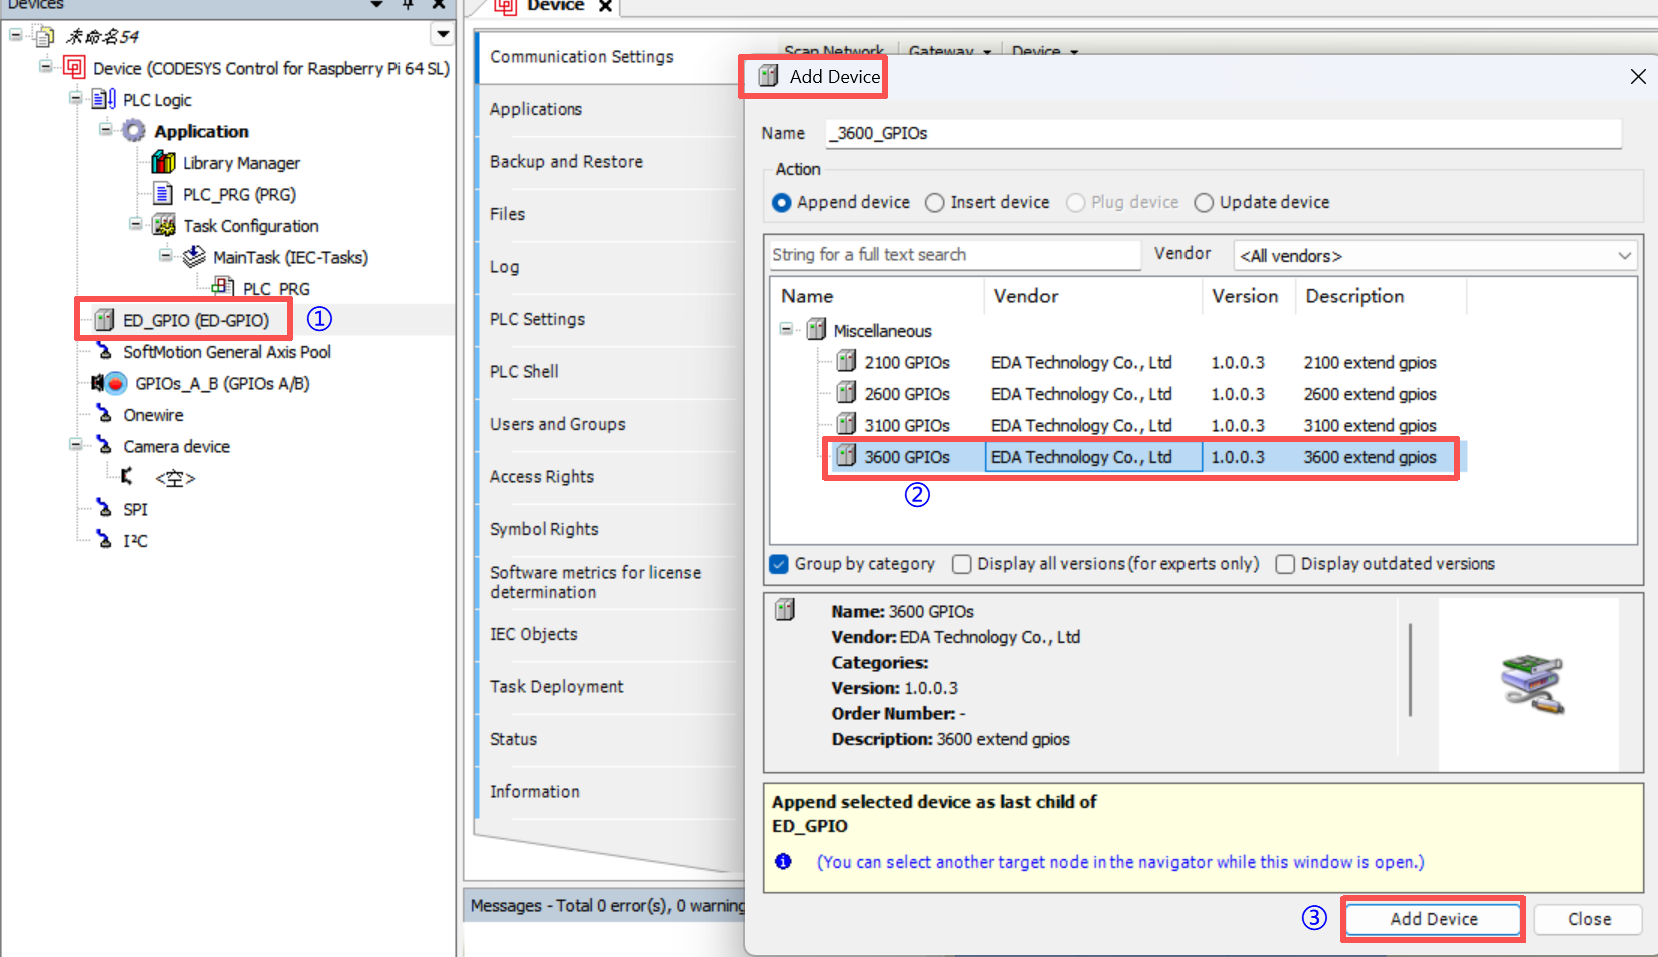Select the Insert device radio button
The image size is (1658, 957).
935,203
